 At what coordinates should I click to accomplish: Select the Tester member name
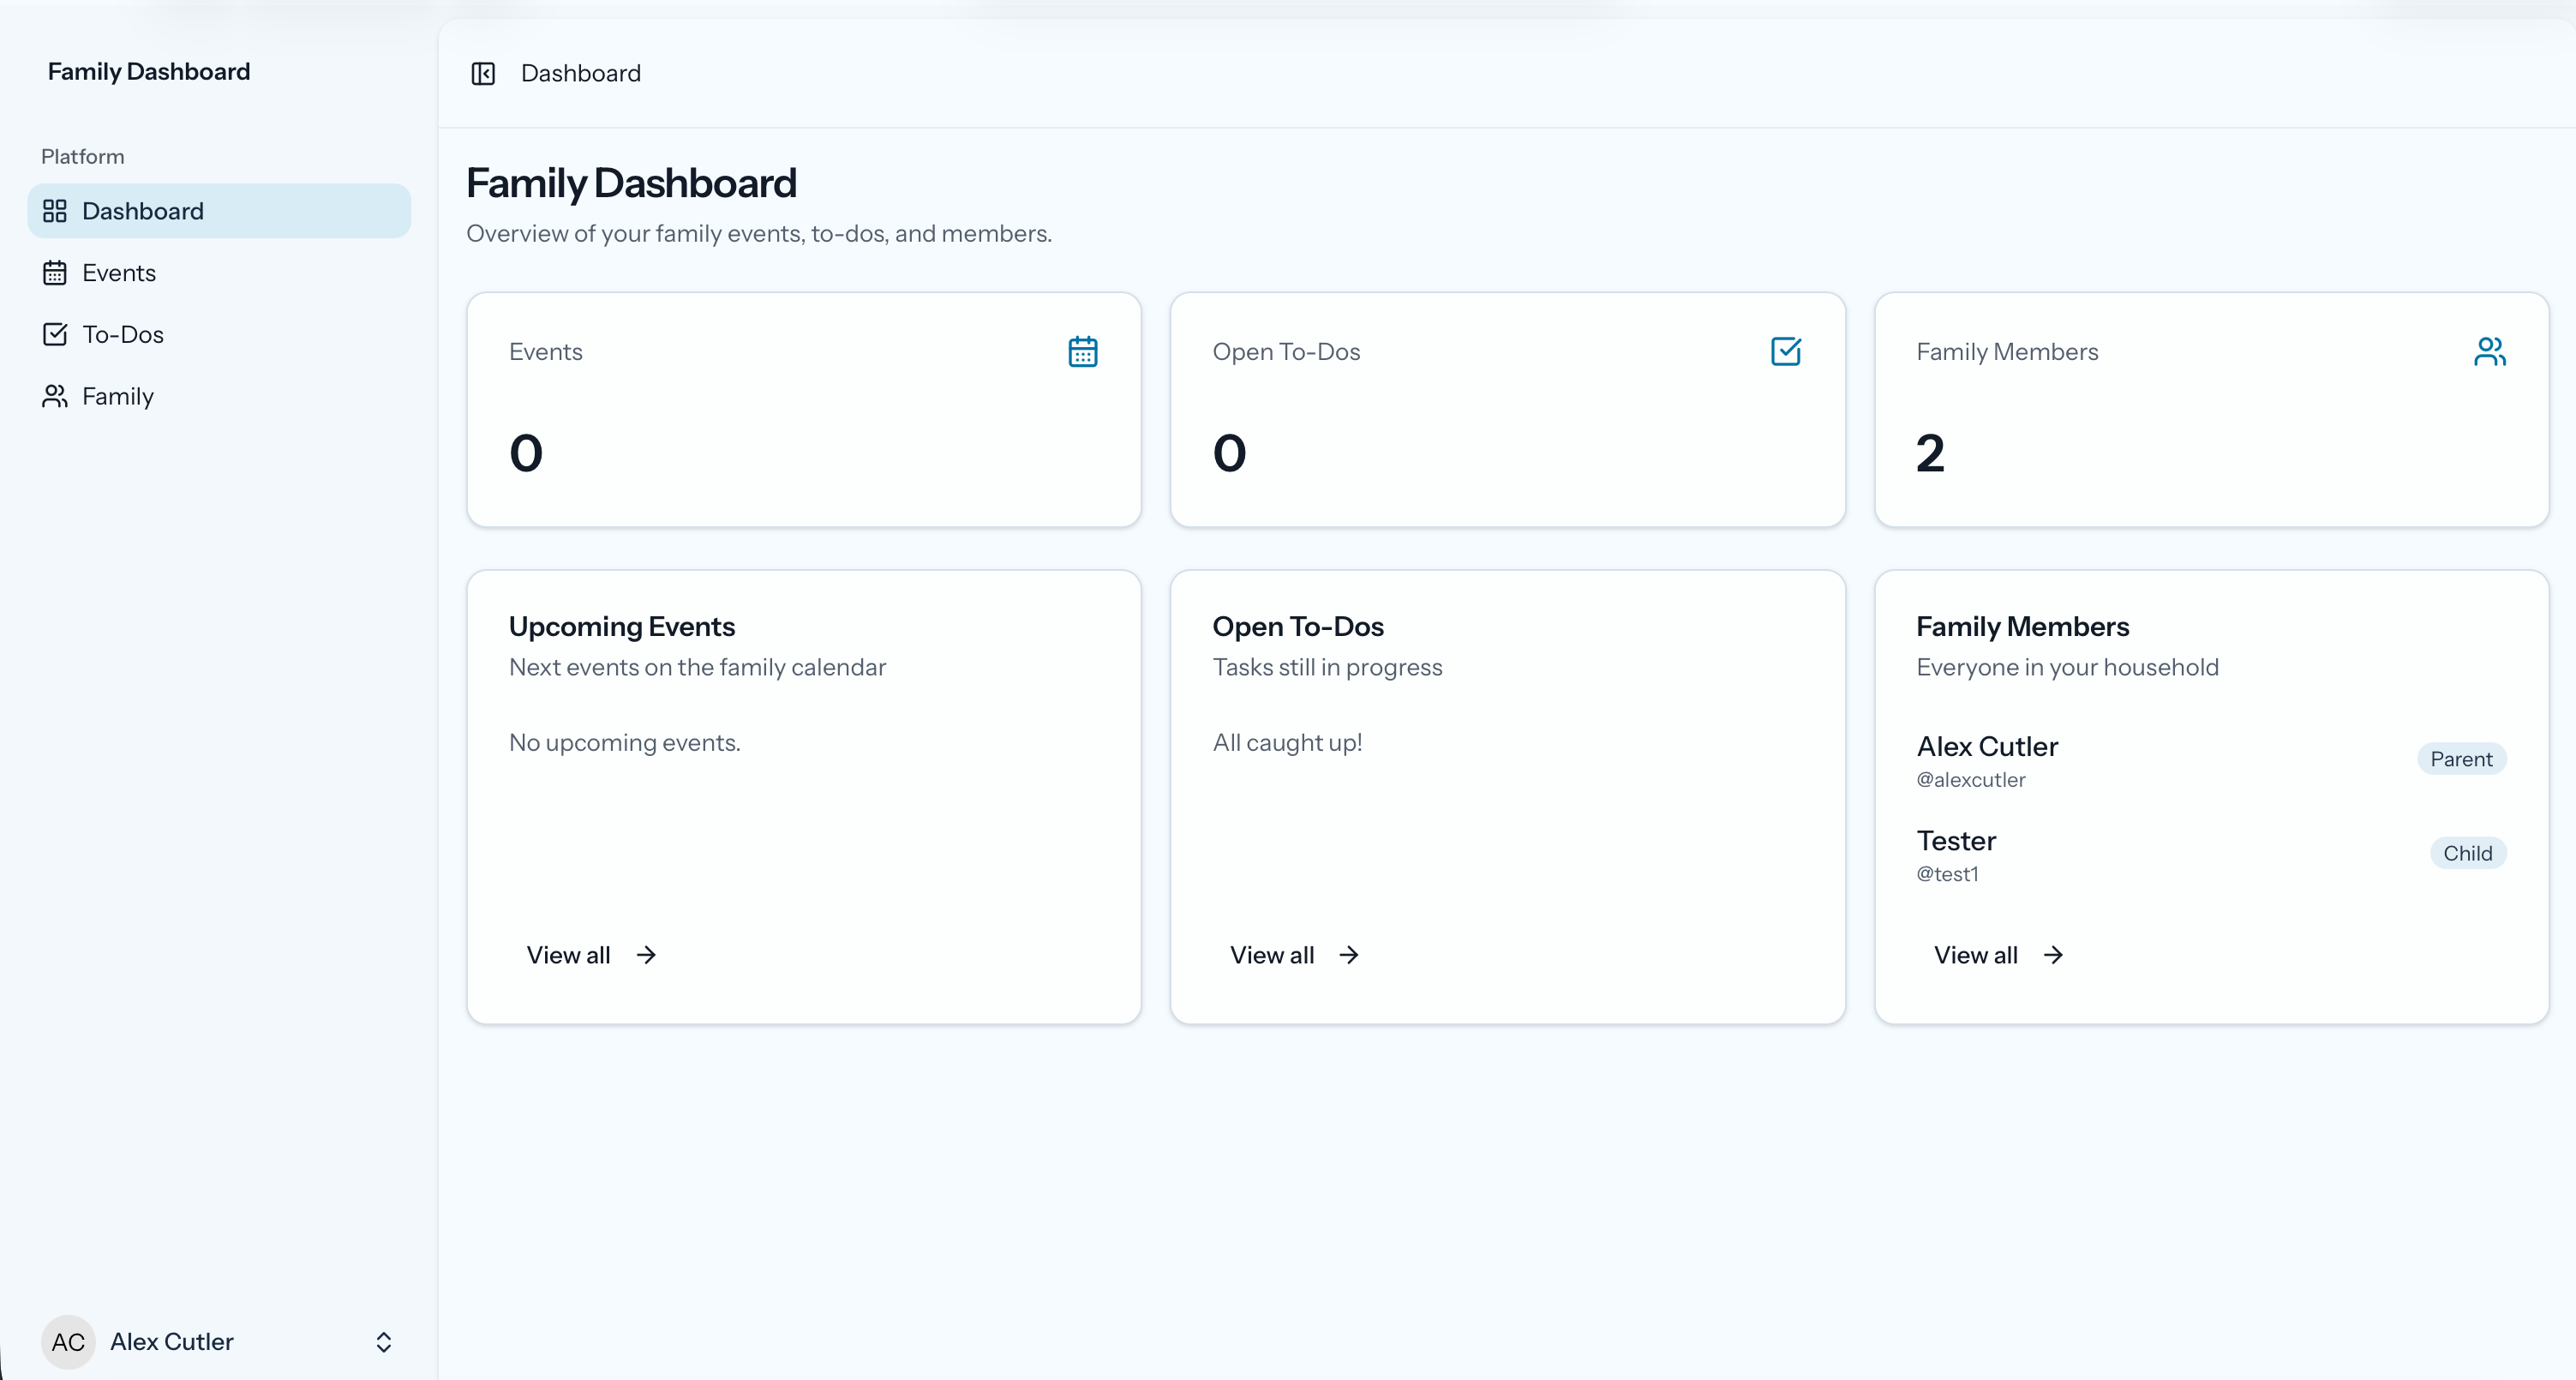coord(1956,840)
